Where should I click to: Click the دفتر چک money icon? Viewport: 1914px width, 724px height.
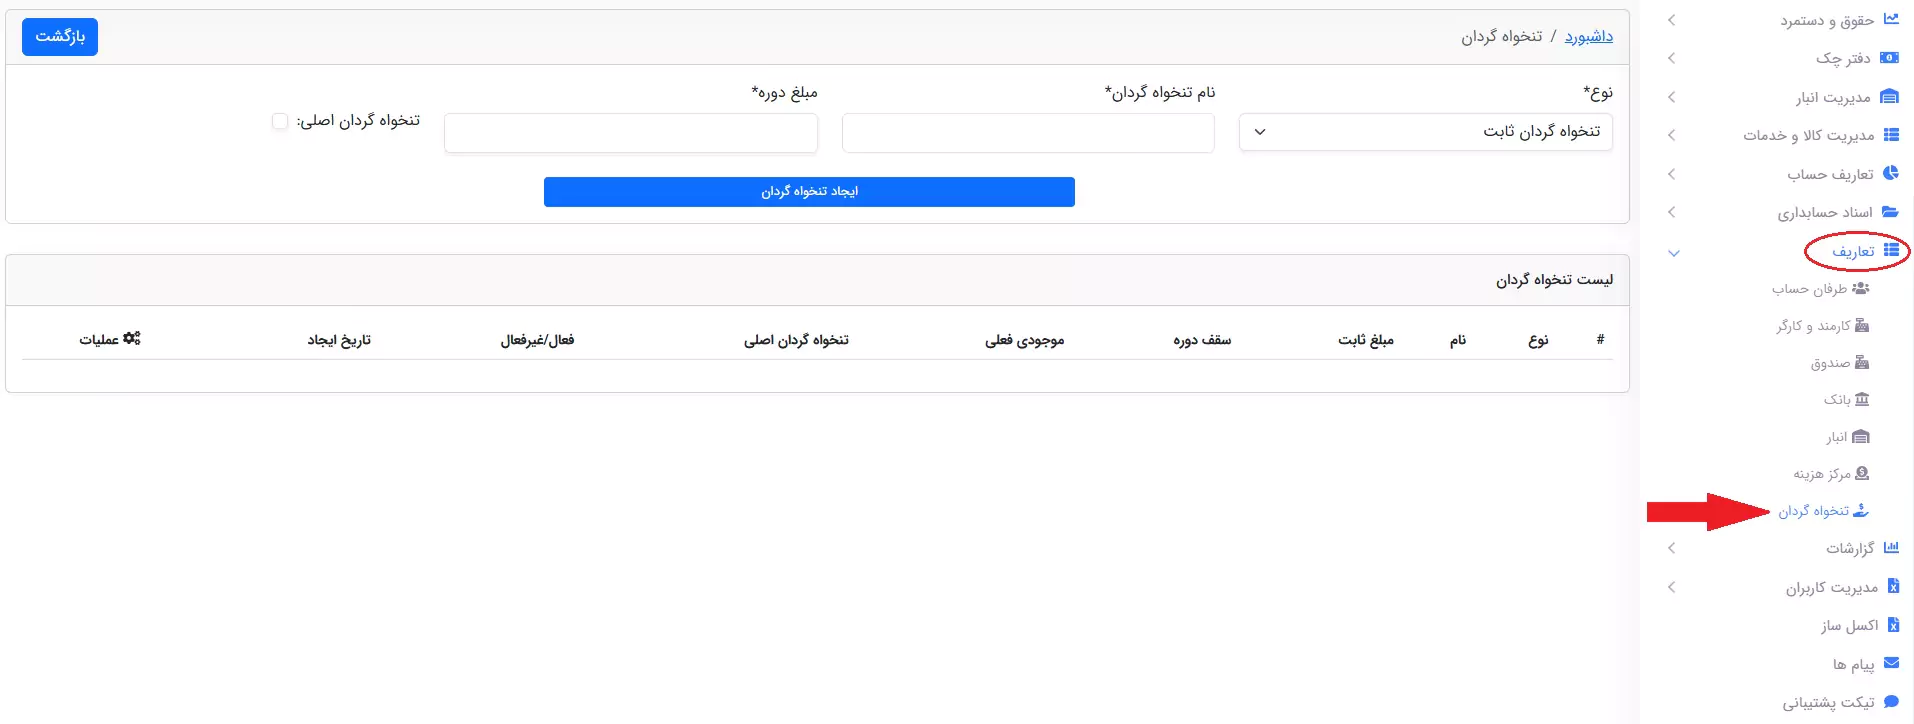pos(1889,58)
